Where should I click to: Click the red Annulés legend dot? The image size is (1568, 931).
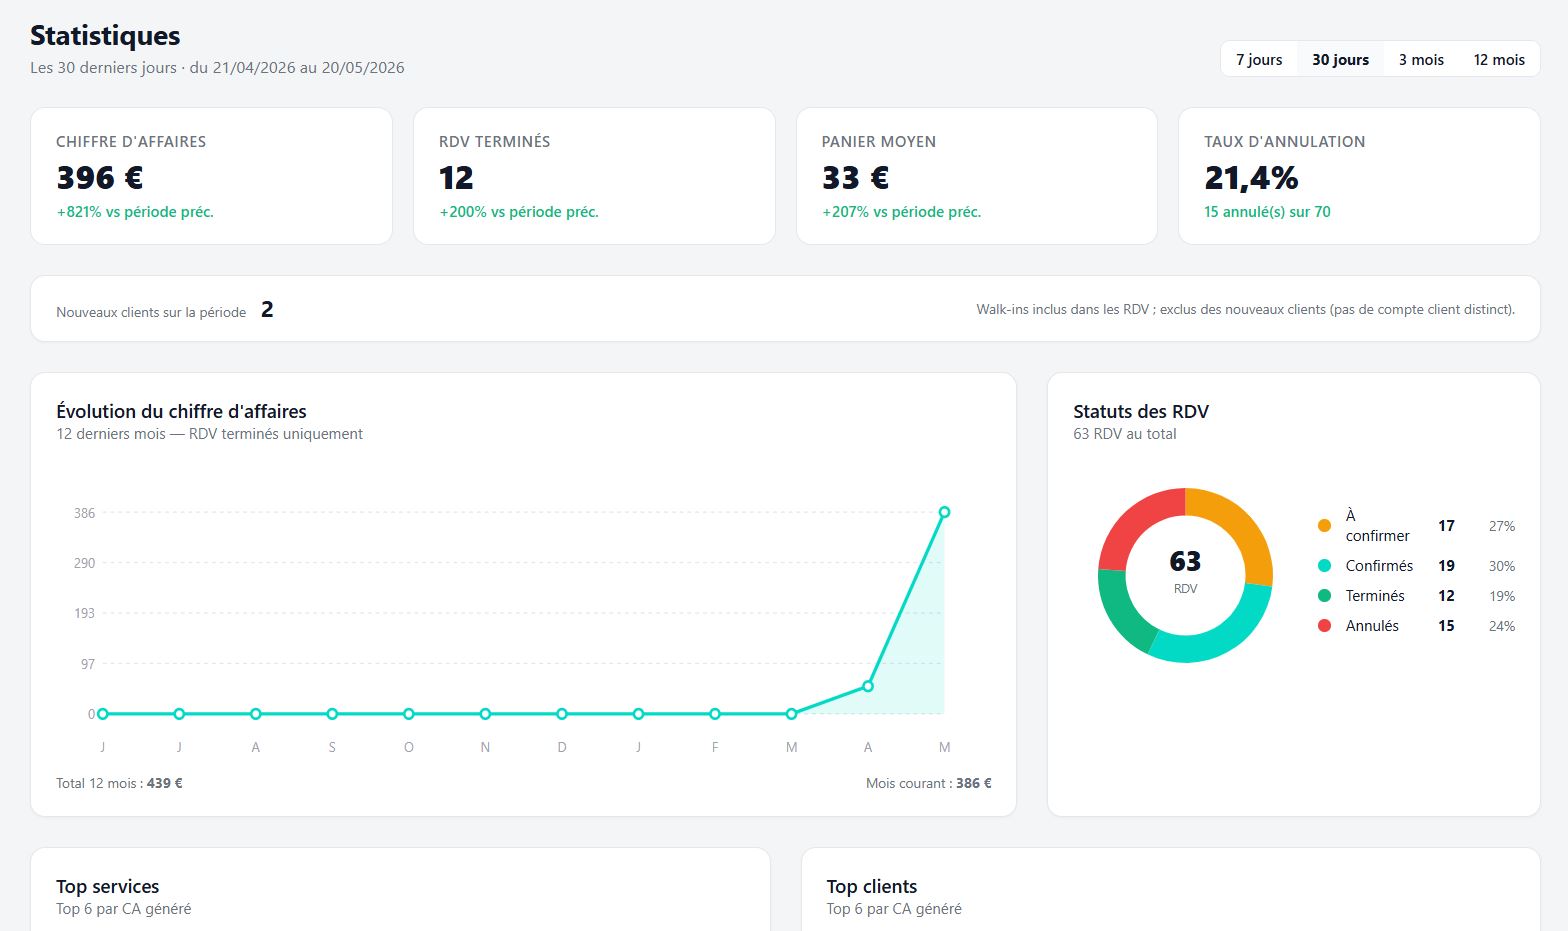point(1324,626)
